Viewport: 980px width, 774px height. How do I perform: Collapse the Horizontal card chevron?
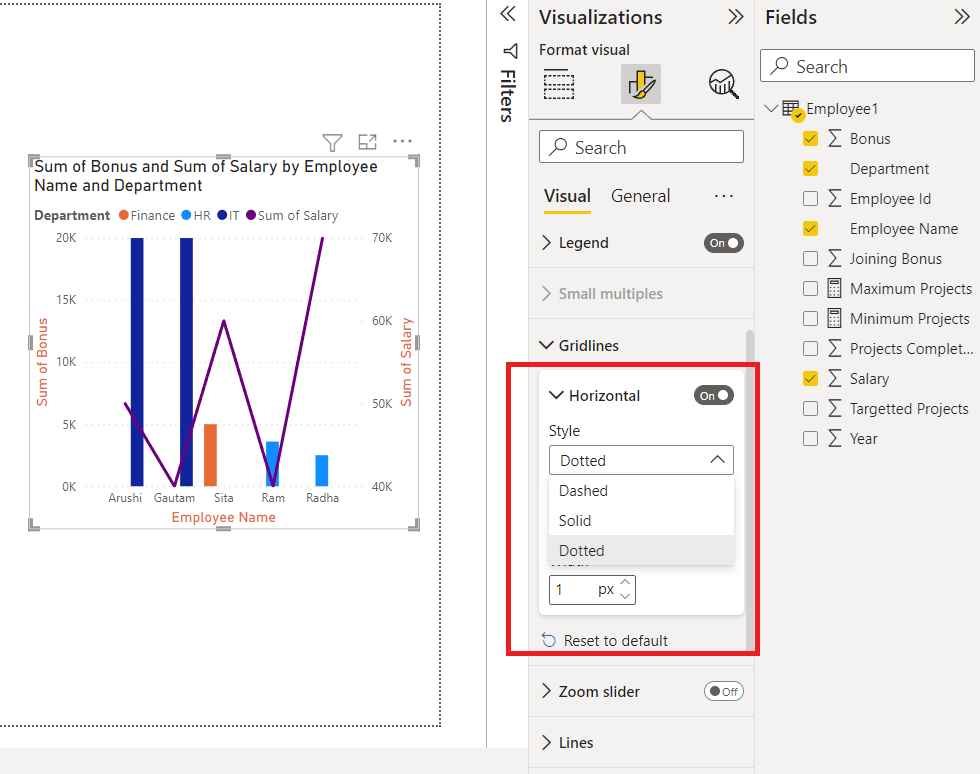556,395
